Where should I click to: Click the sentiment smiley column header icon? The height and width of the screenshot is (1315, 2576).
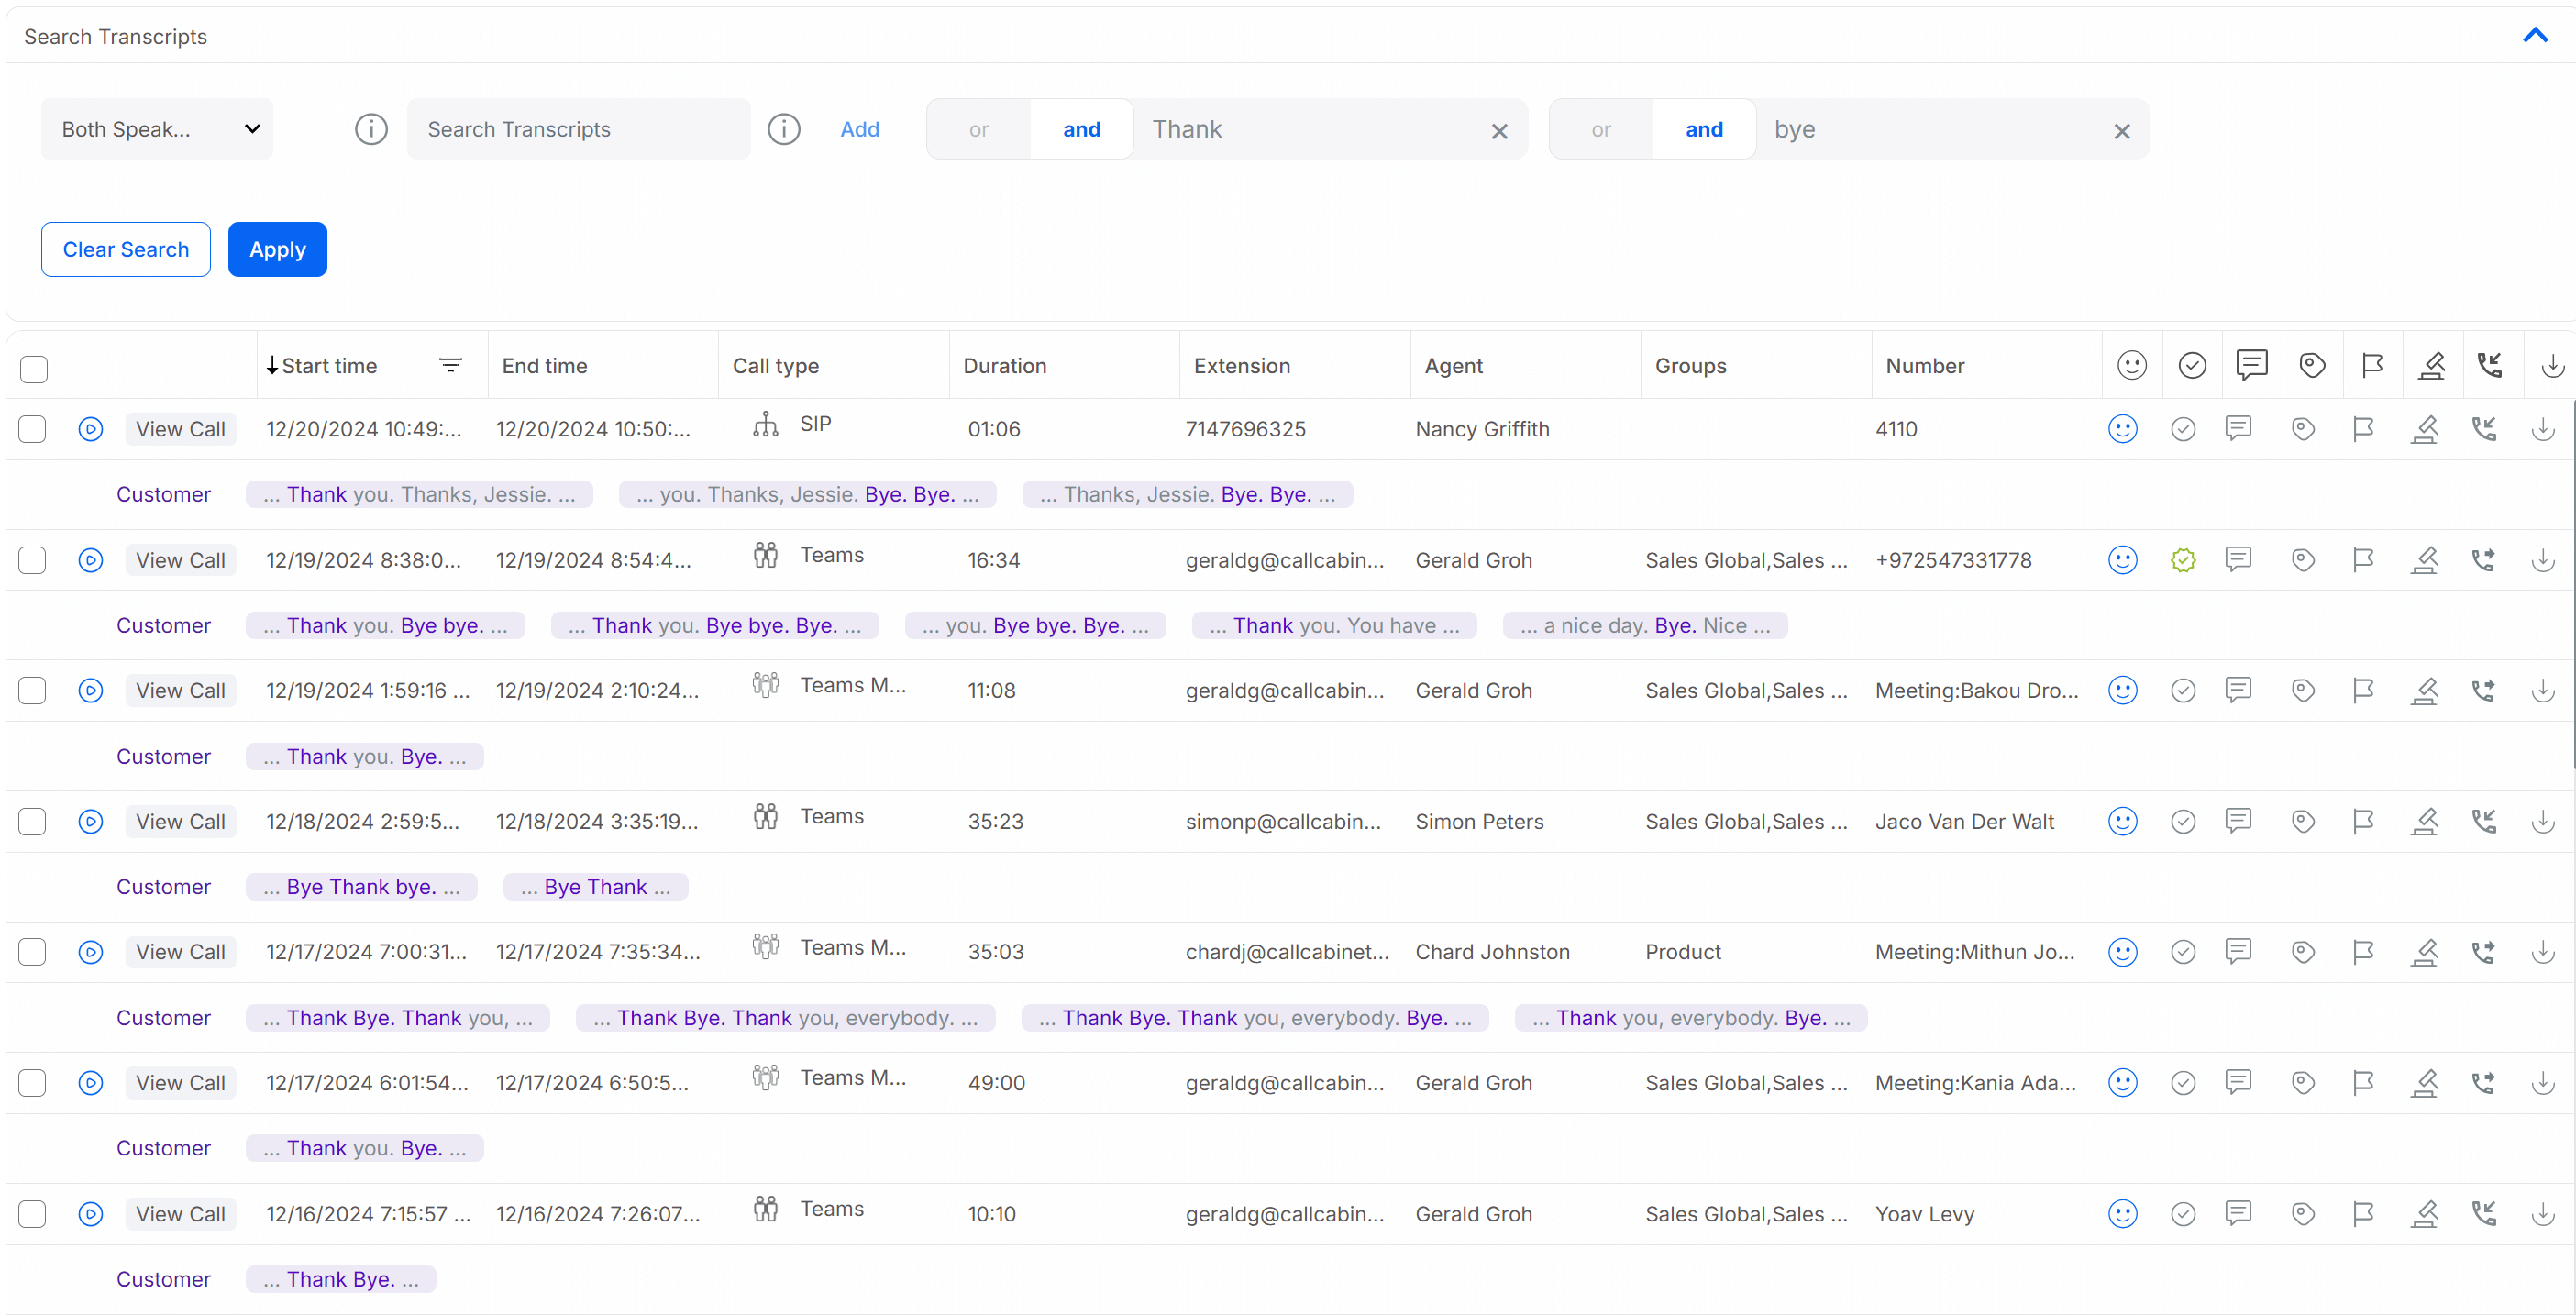[2132, 366]
